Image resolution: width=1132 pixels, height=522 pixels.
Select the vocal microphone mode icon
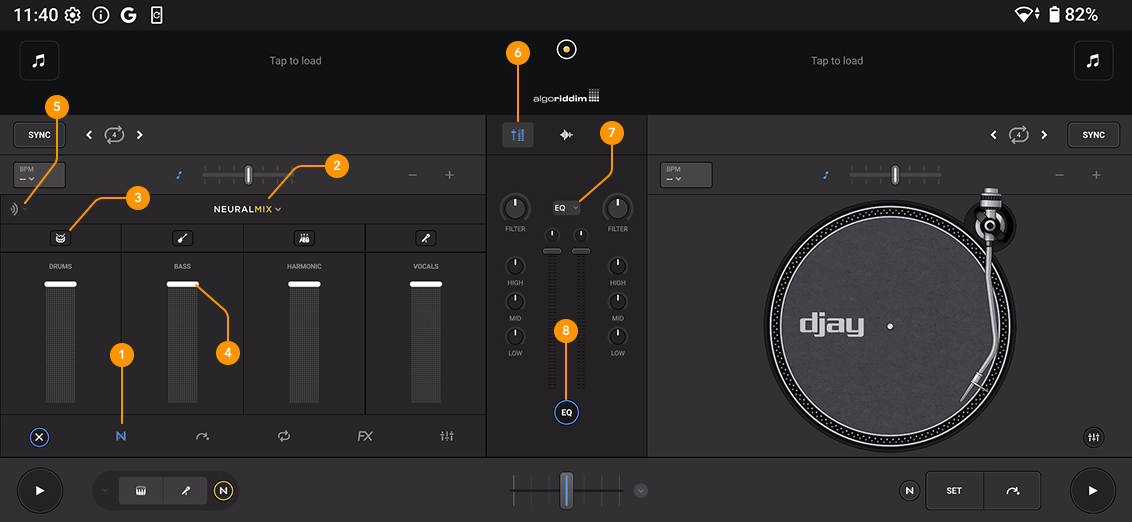tap(186, 491)
